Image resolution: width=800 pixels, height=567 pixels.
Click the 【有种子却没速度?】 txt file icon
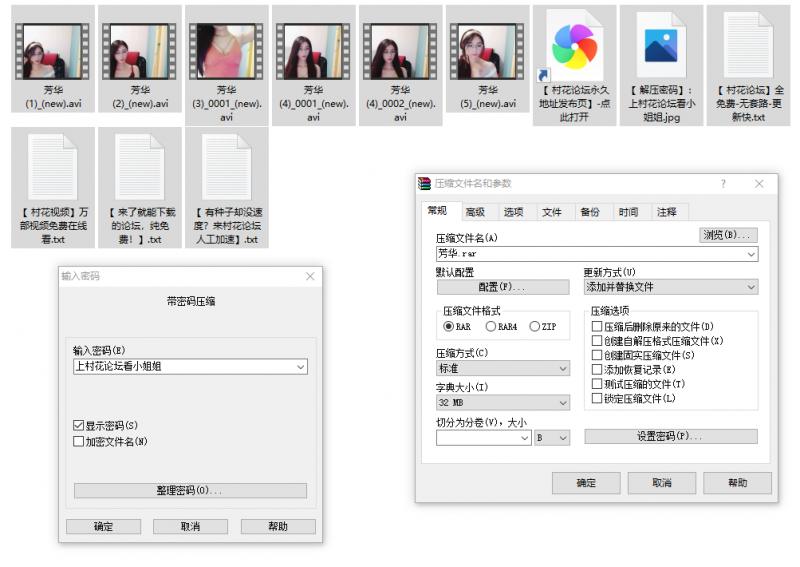point(226,170)
